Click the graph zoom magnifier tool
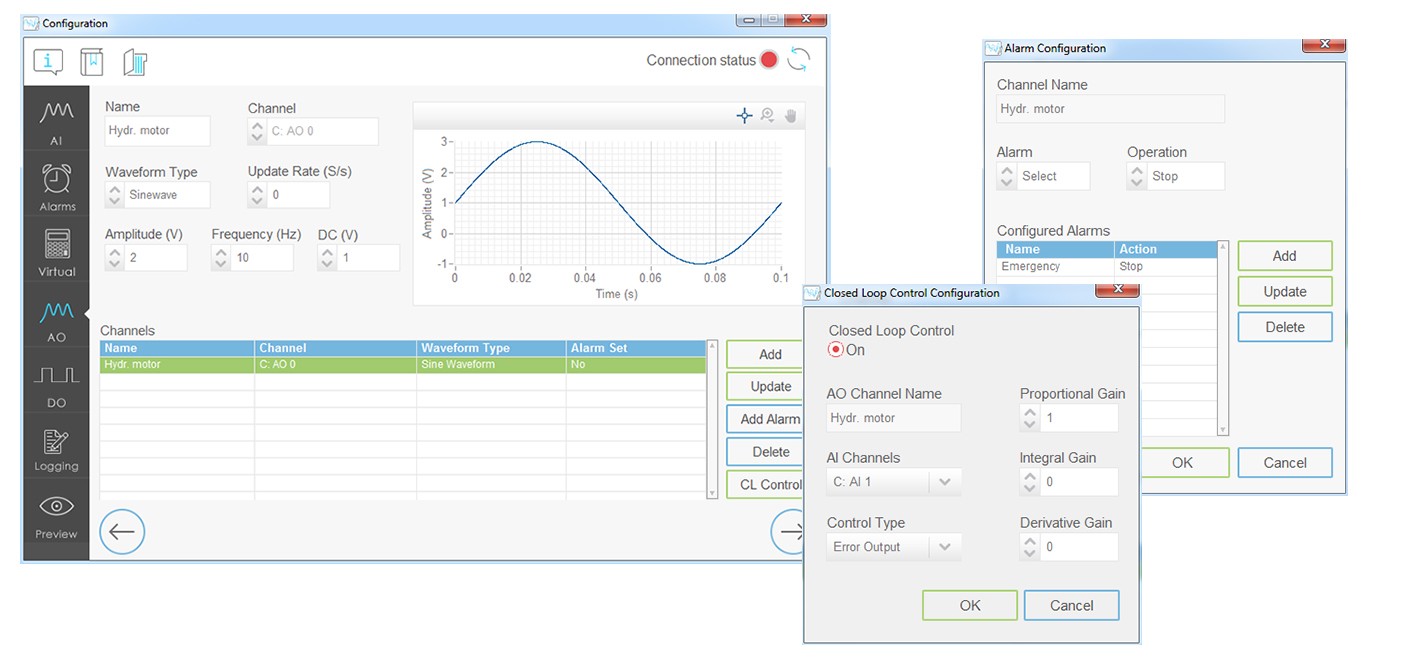This screenshot has height=660, width=1416. click(767, 116)
